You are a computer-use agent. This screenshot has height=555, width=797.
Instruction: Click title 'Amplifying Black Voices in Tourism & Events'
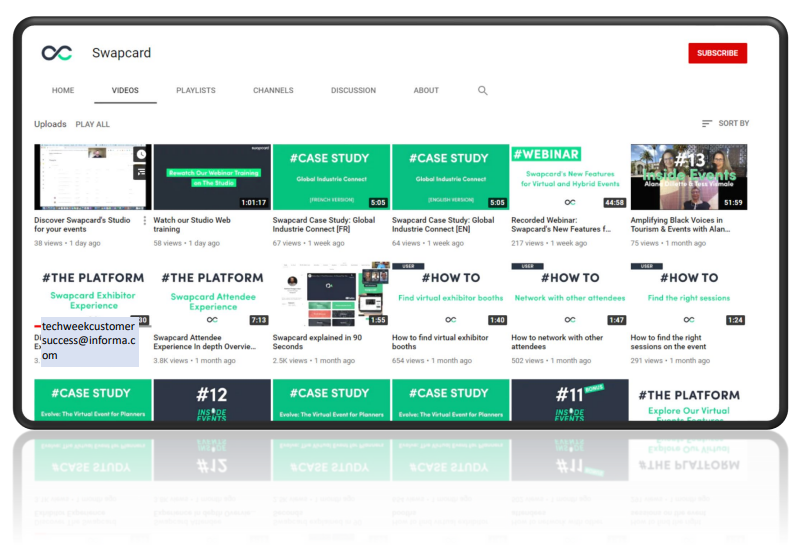coord(680,225)
